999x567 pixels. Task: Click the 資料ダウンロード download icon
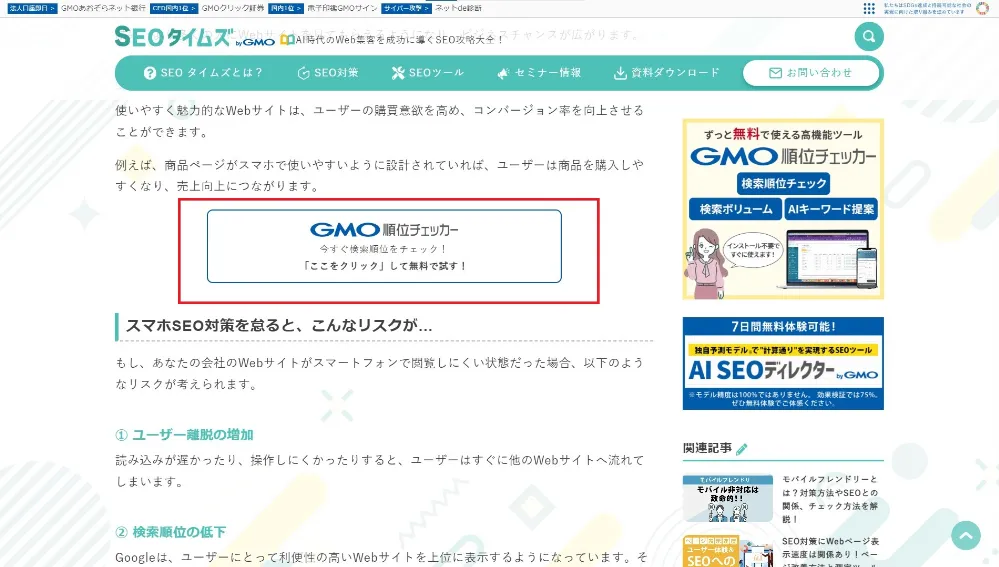pyautogui.click(x=620, y=73)
